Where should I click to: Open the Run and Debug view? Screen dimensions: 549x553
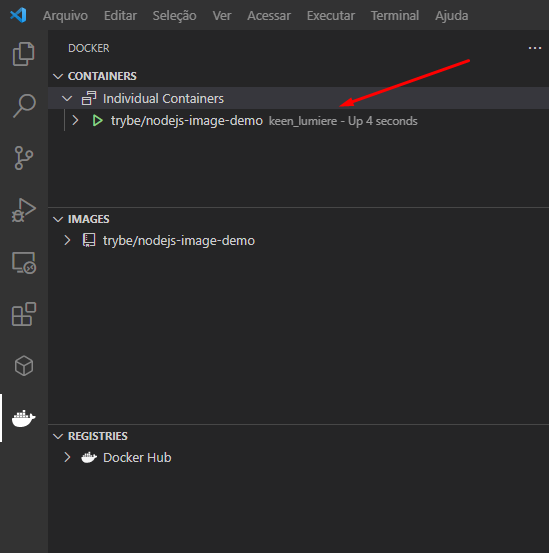[24, 210]
